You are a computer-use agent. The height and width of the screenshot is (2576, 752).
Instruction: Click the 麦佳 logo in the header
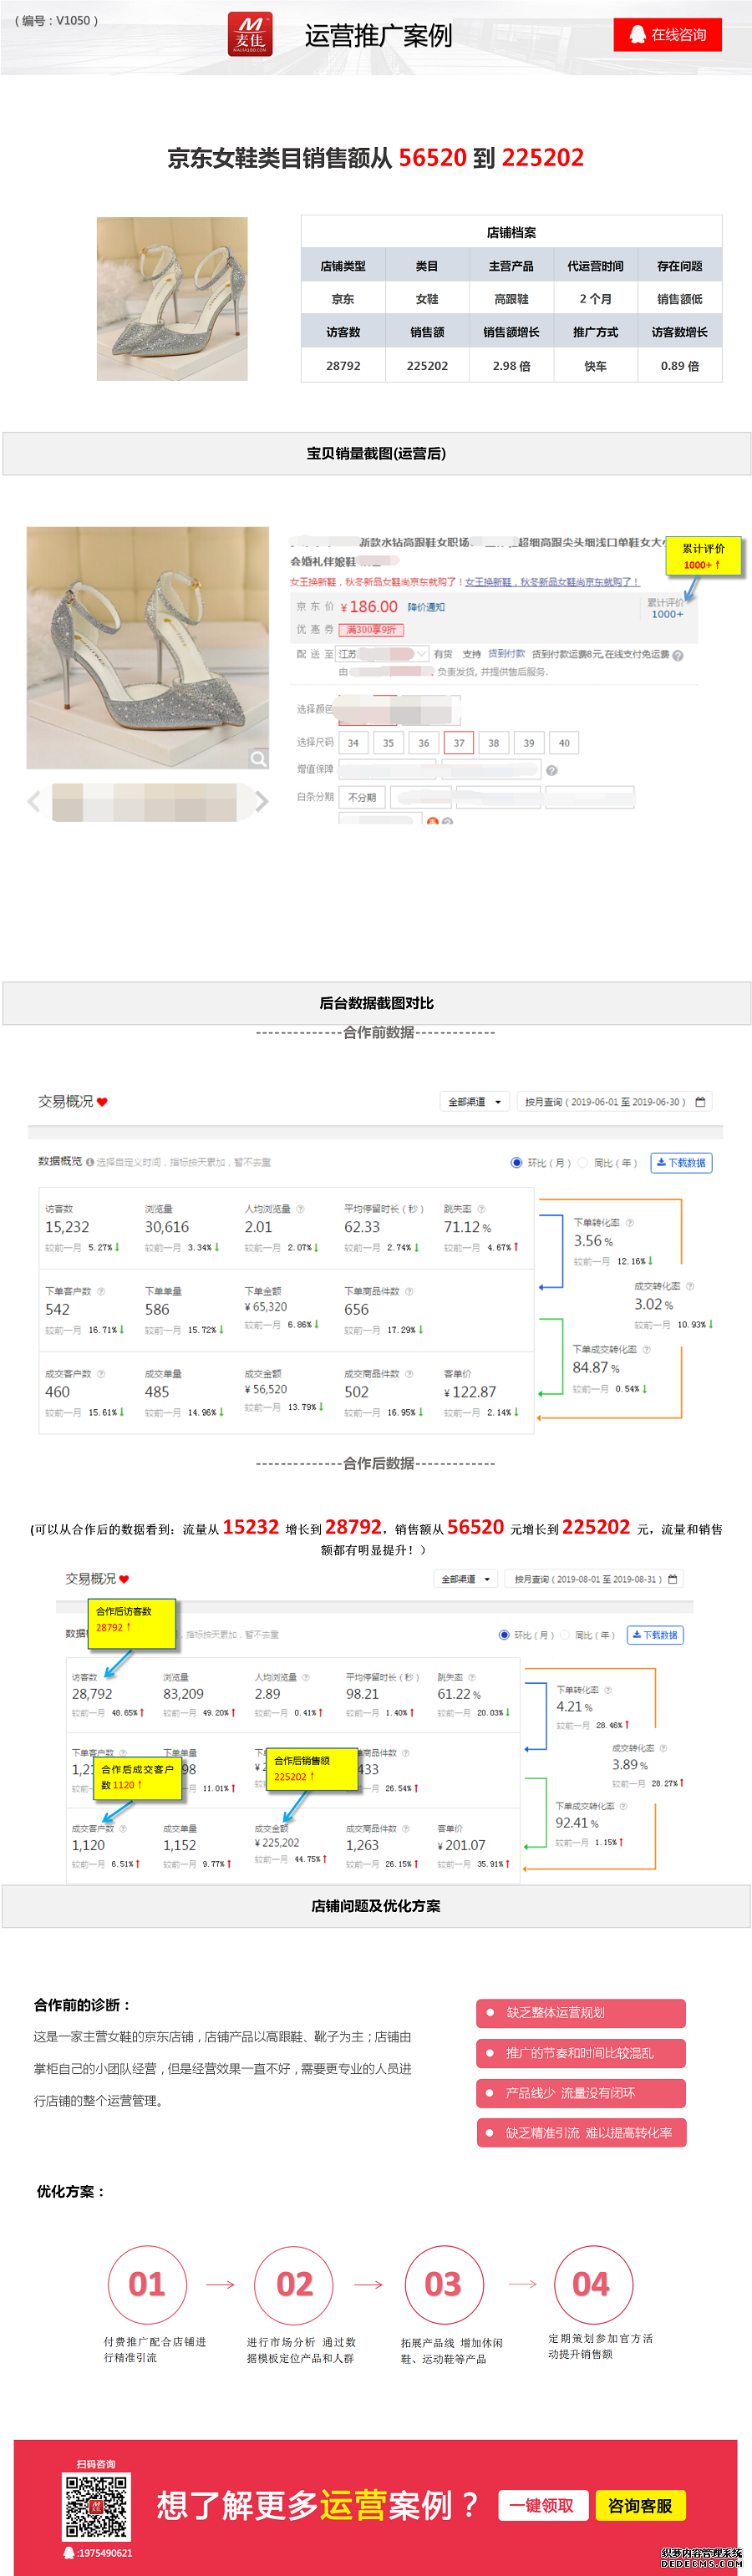(250, 35)
